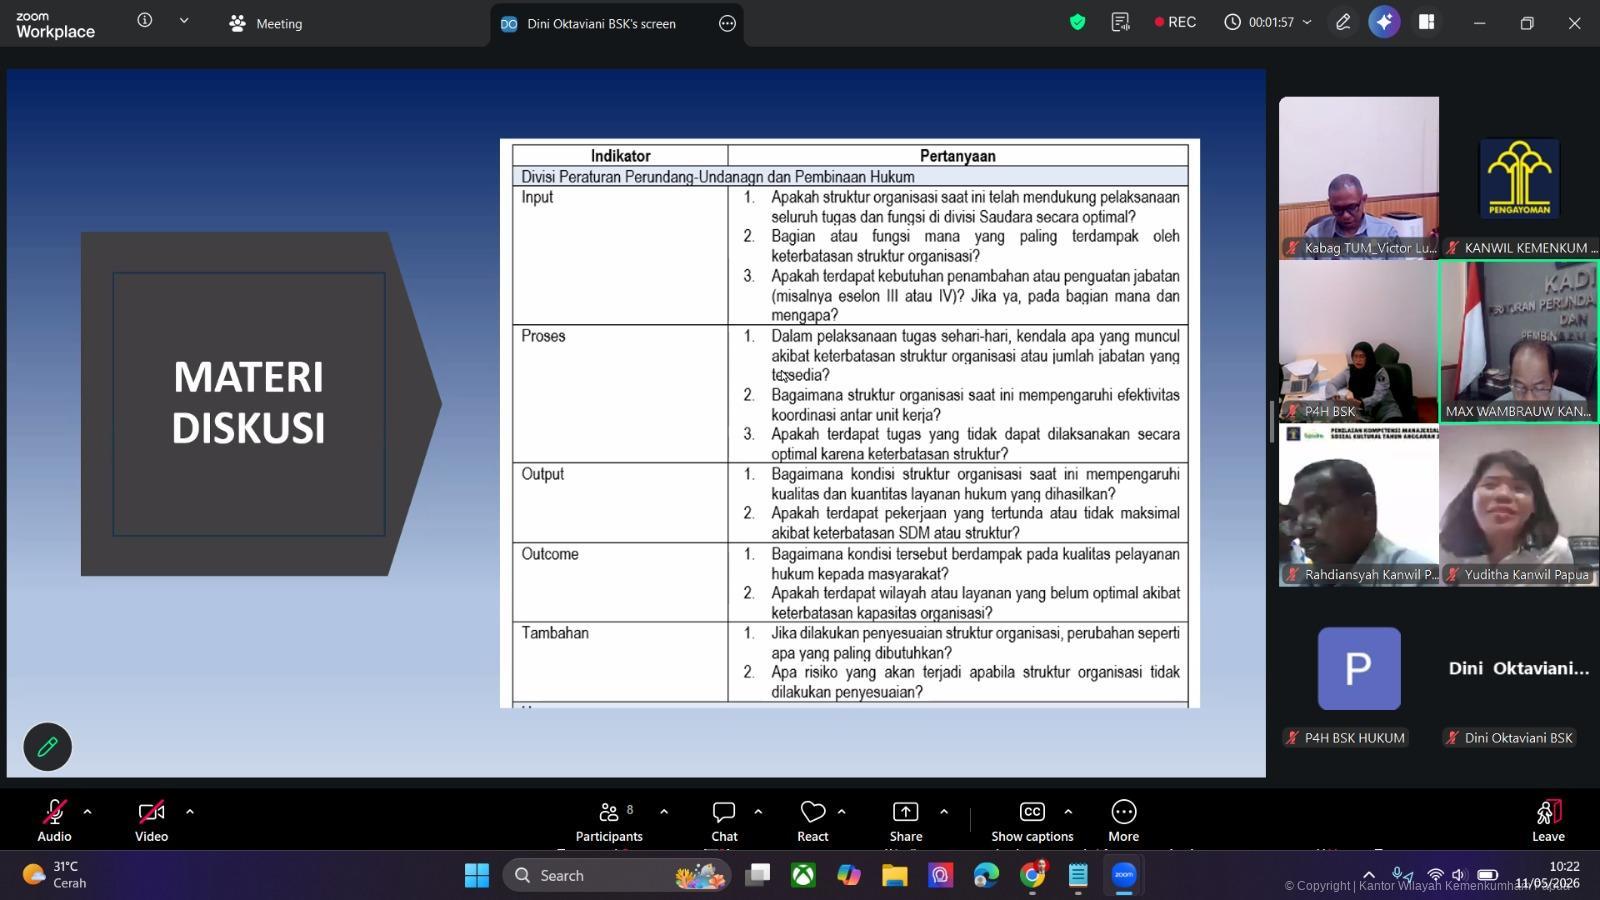Click the Zoom icon on the taskbar

[x=1124, y=875]
